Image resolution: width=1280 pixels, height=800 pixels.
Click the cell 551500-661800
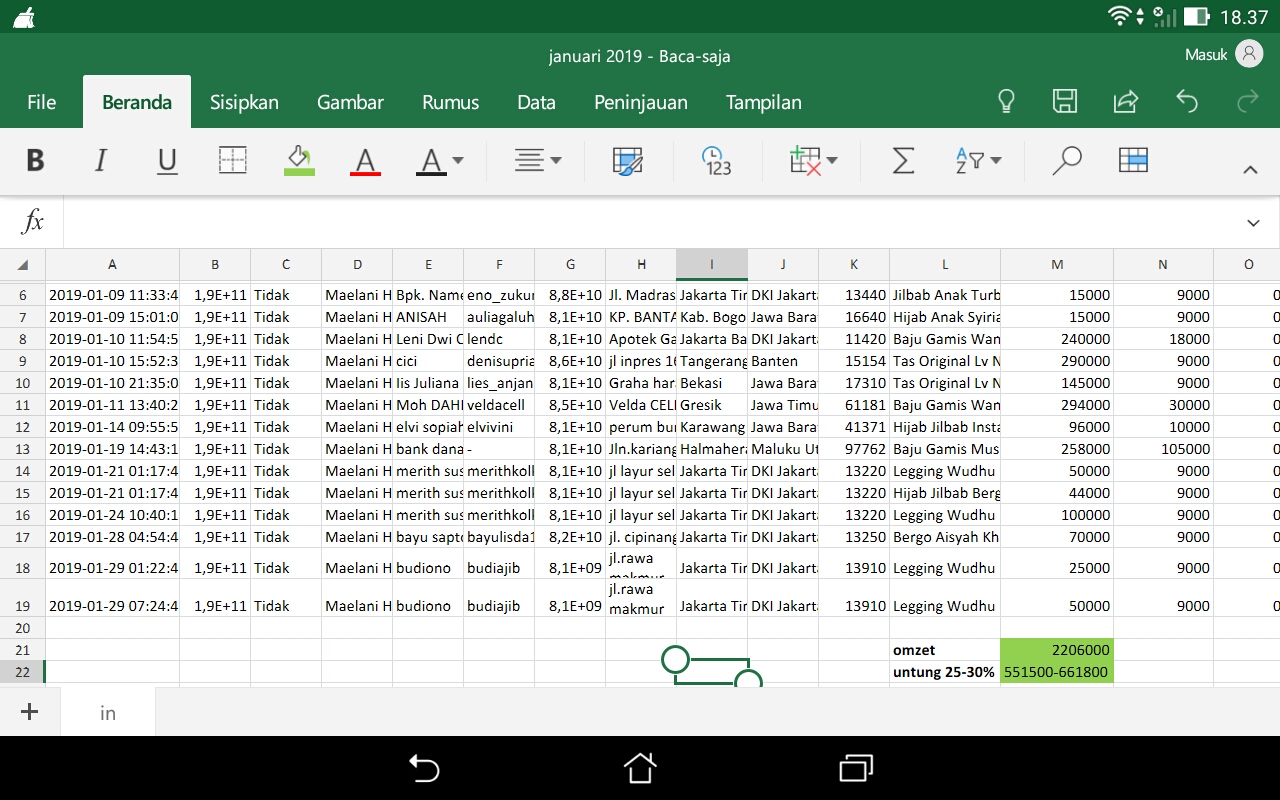[1057, 672]
